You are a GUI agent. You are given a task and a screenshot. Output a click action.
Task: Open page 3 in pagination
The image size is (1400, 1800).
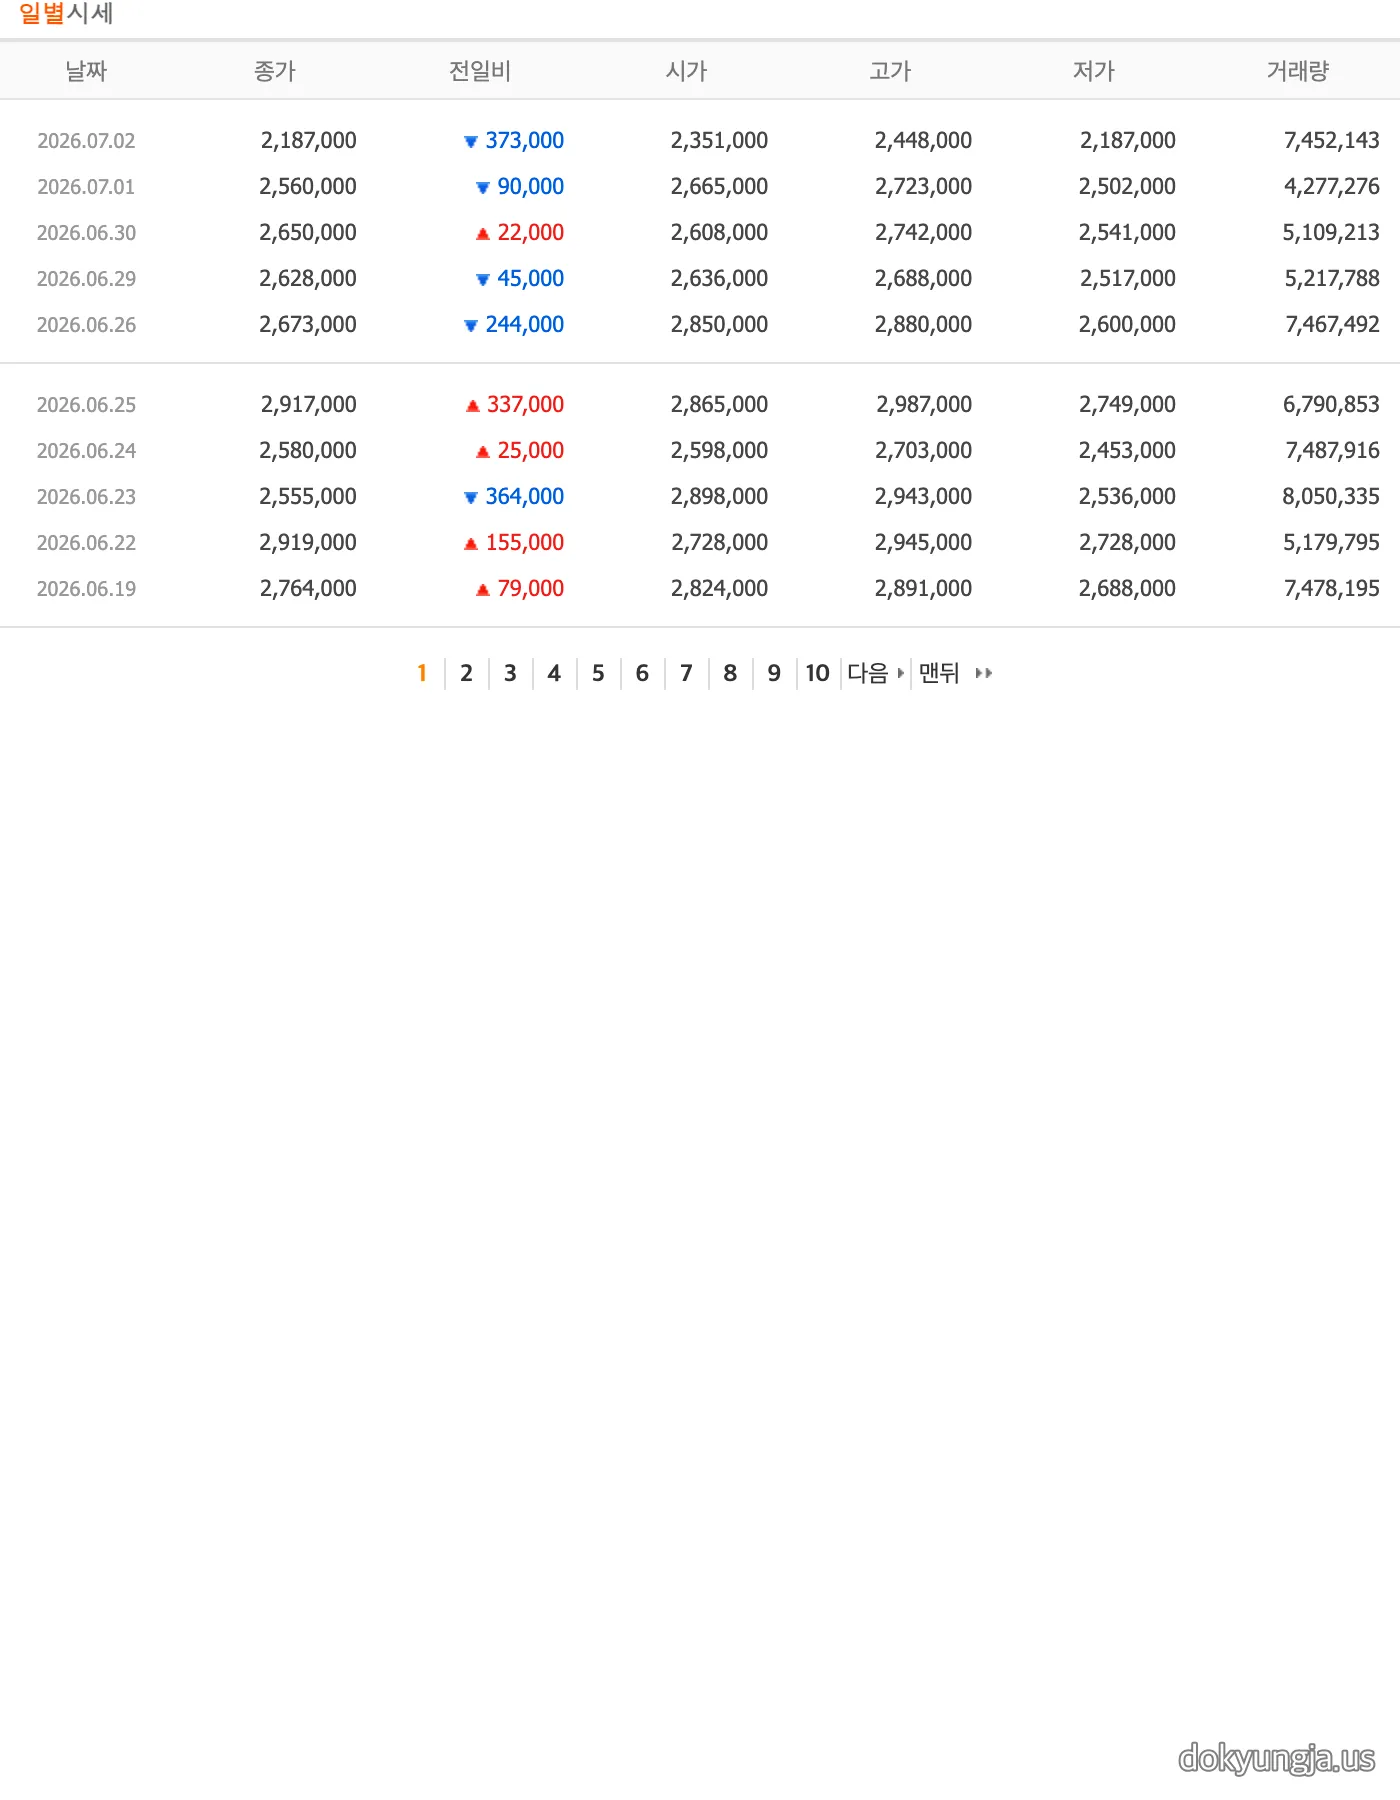coord(510,673)
